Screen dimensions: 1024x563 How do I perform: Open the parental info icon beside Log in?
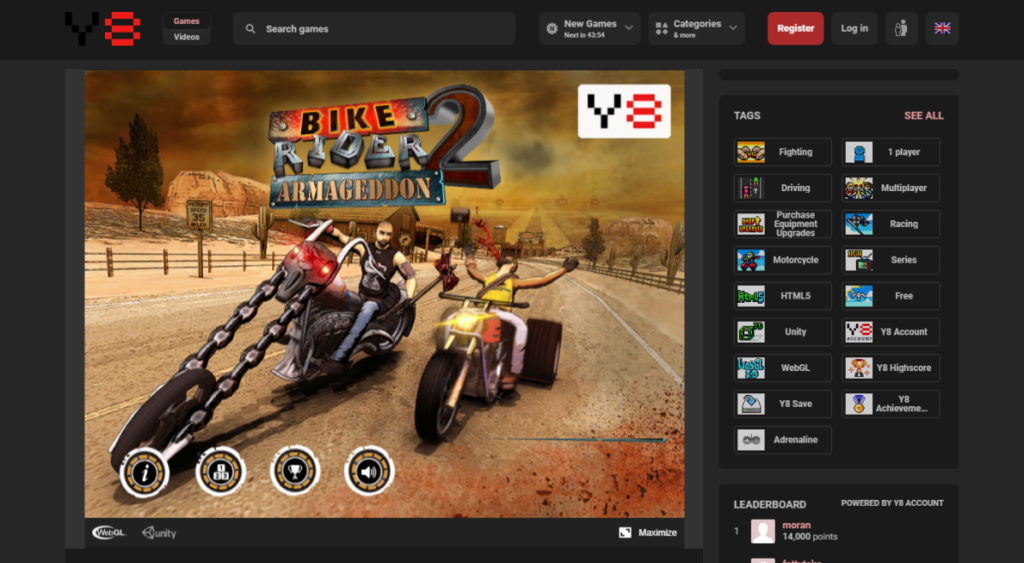click(901, 28)
